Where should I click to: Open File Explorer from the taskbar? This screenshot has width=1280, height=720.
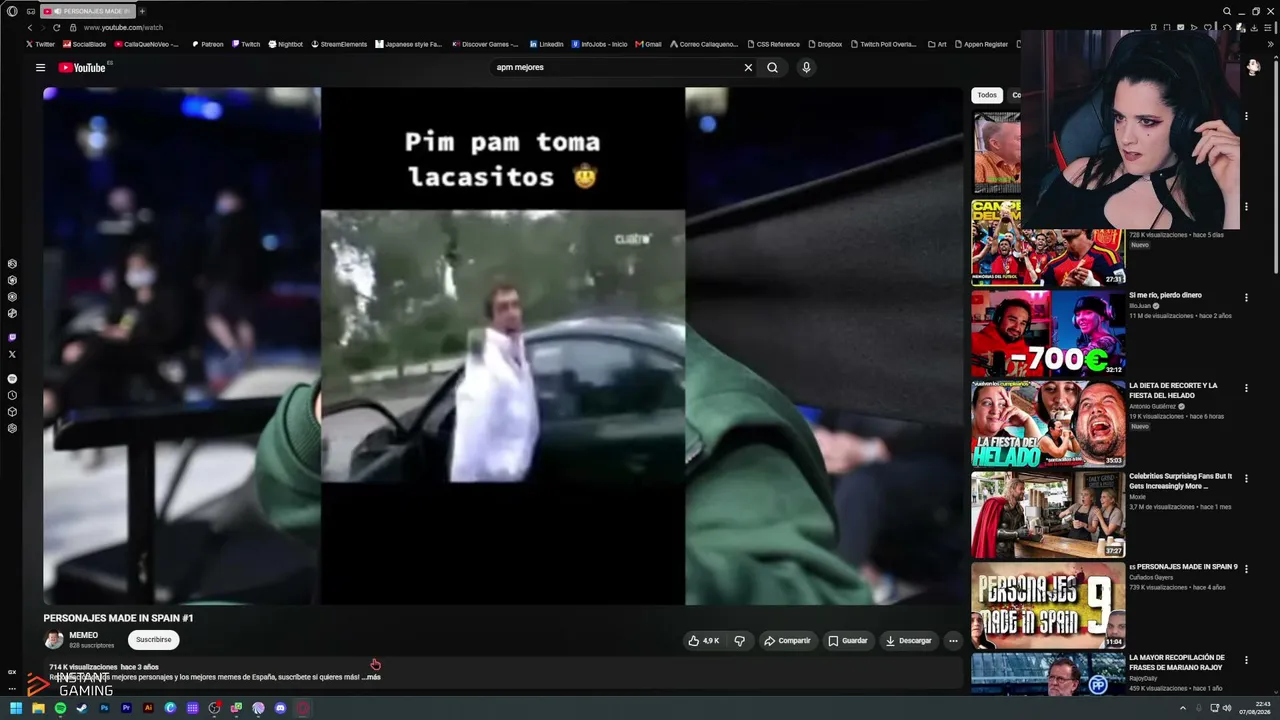(38, 708)
